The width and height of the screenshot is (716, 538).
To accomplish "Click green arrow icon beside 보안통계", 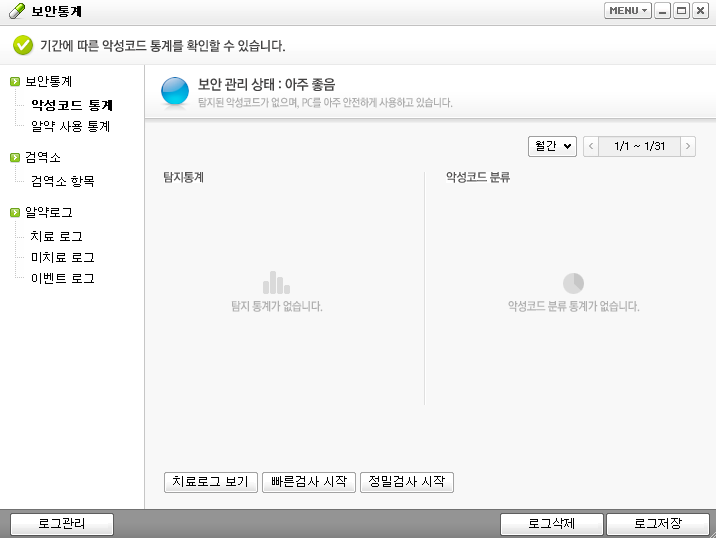I will click(15, 81).
